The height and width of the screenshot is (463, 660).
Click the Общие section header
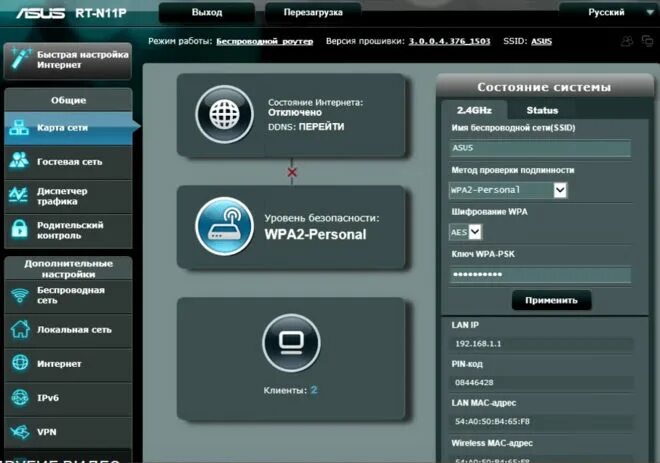pyautogui.click(x=68, y=100)
